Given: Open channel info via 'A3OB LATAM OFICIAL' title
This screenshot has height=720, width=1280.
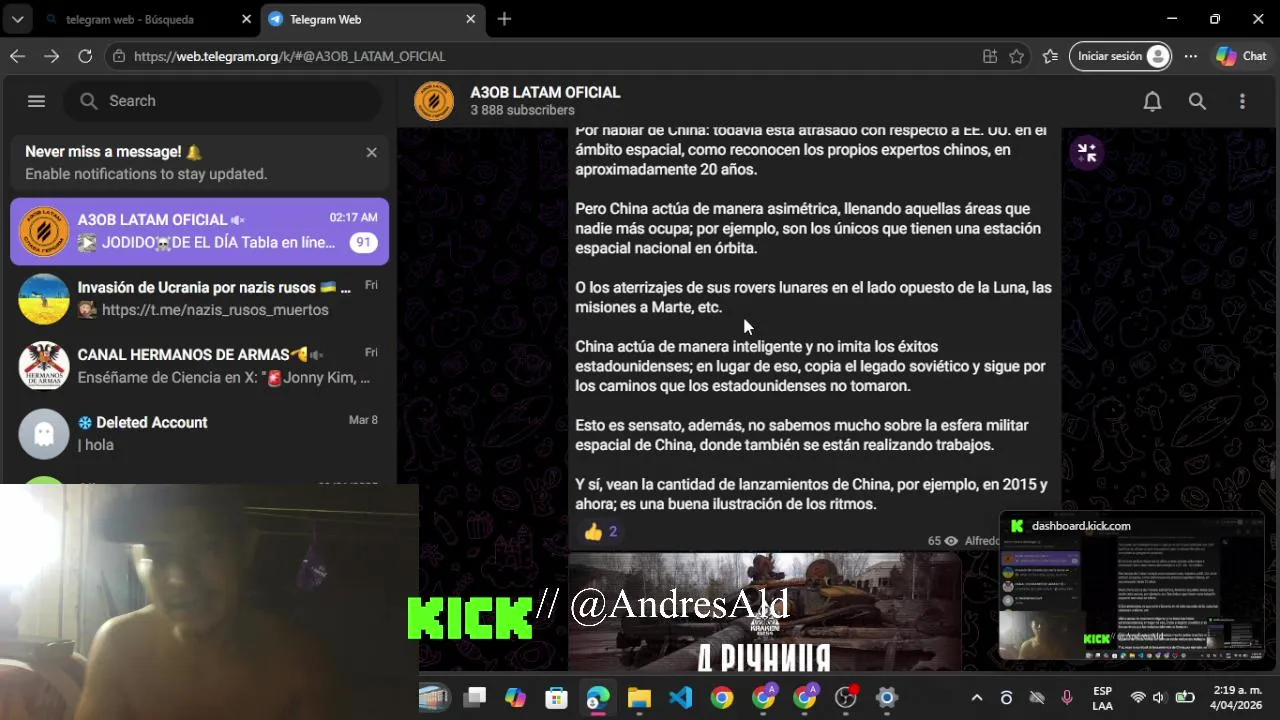Looking at the screenshot, I should 545,92.
